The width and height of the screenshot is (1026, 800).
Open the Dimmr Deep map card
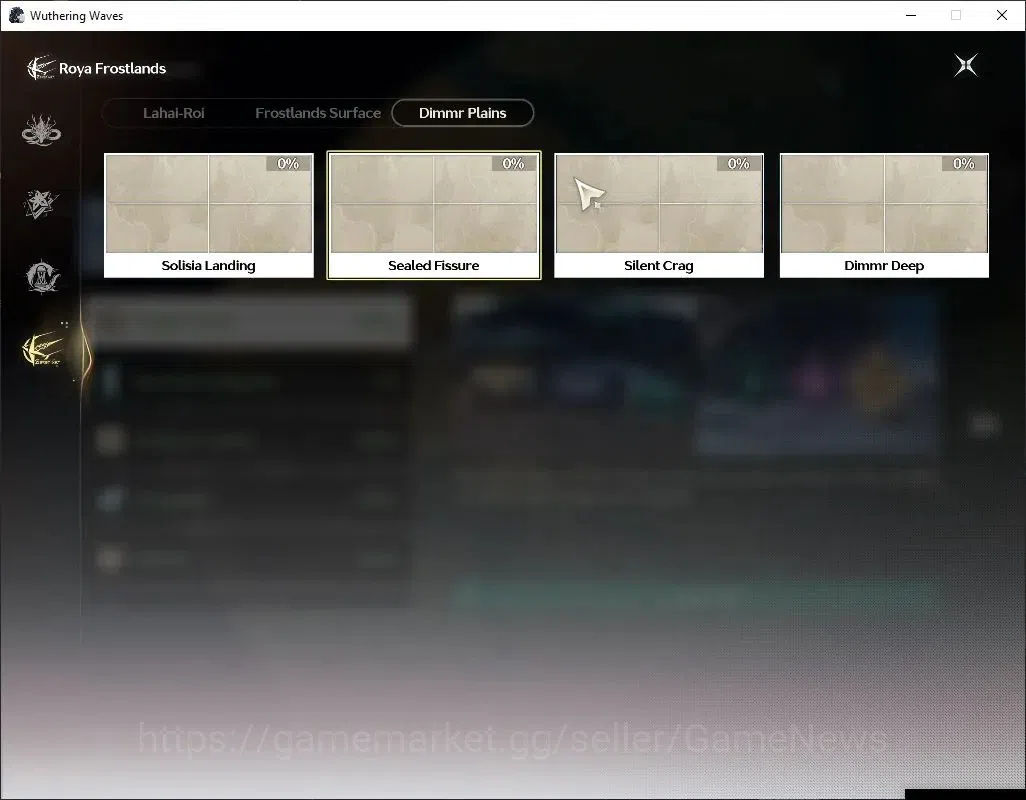884,215
